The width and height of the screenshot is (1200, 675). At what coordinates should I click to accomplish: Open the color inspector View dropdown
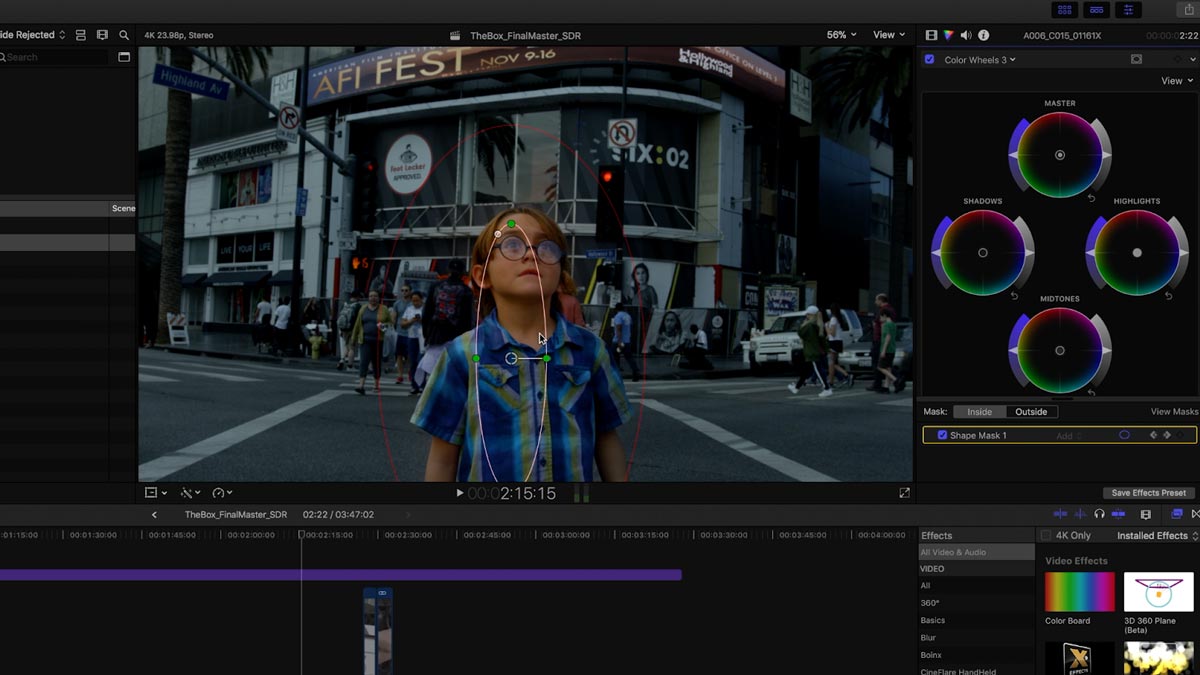1176,81
